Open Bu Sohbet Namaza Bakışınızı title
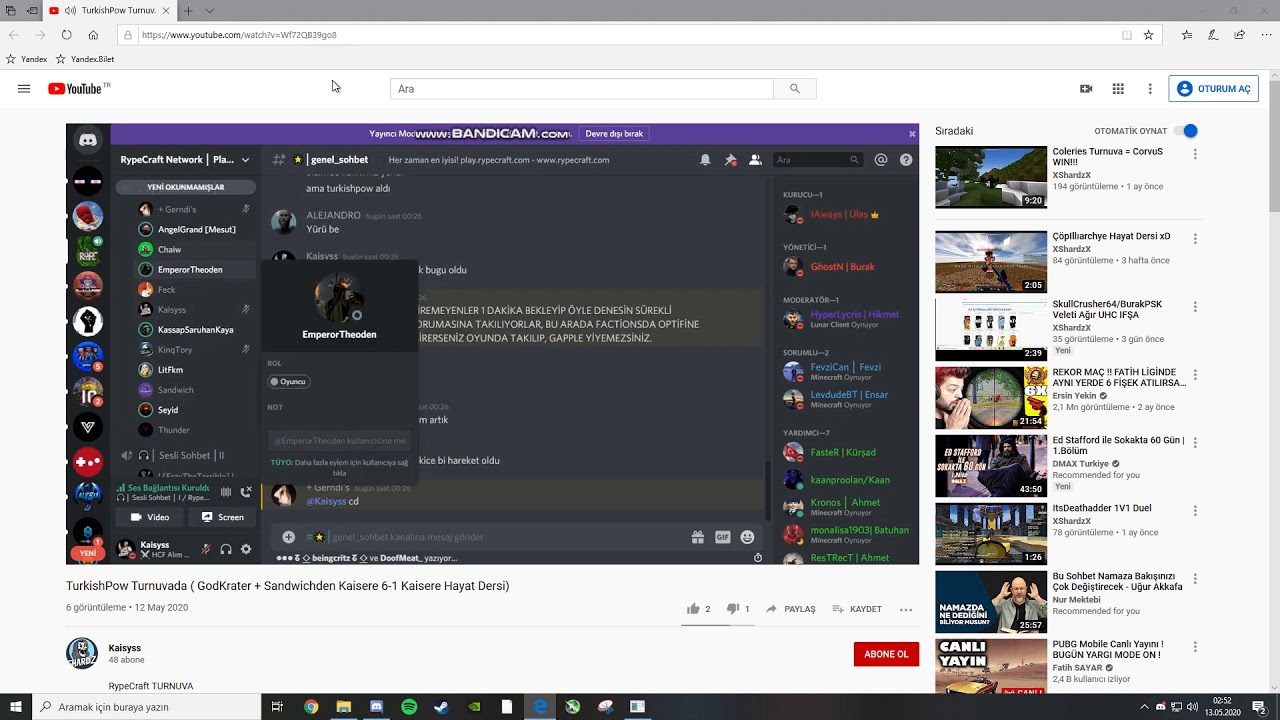 pos(1117,581)
